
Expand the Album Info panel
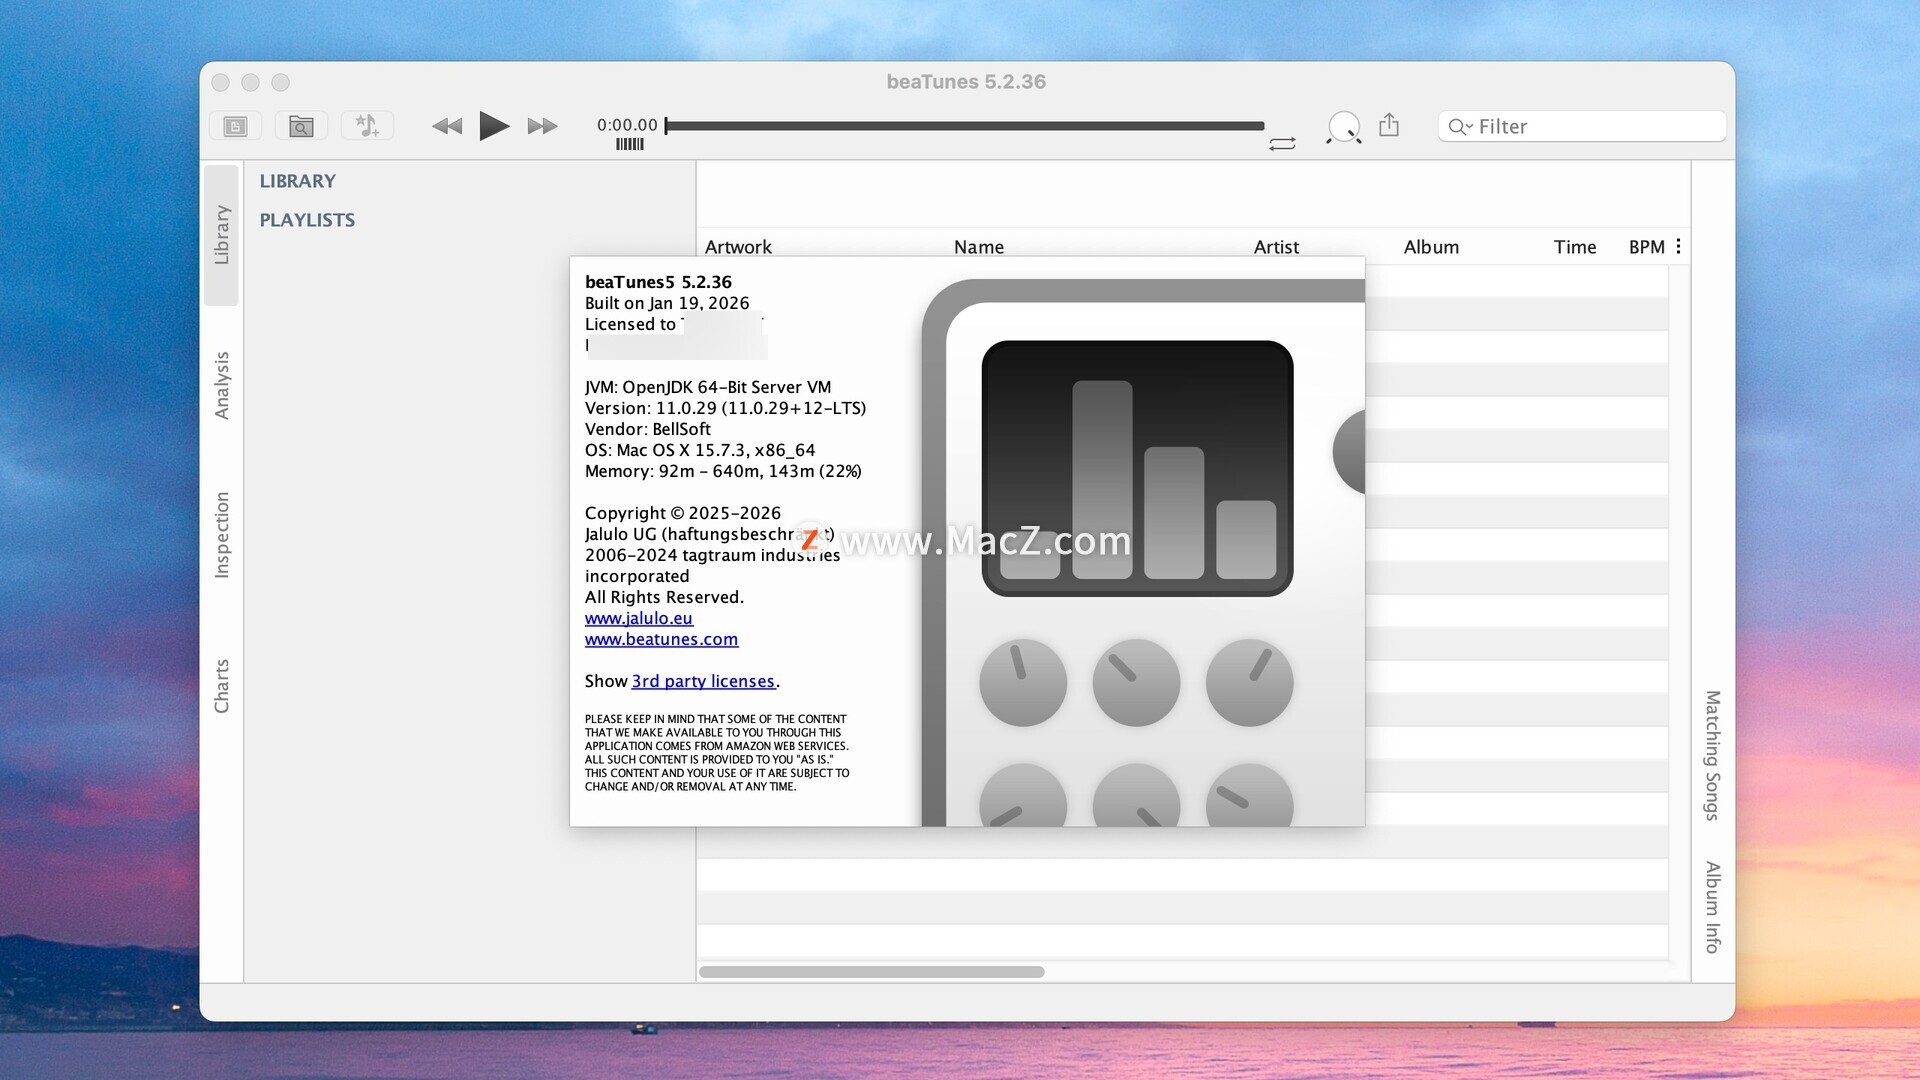[1712, 907]
